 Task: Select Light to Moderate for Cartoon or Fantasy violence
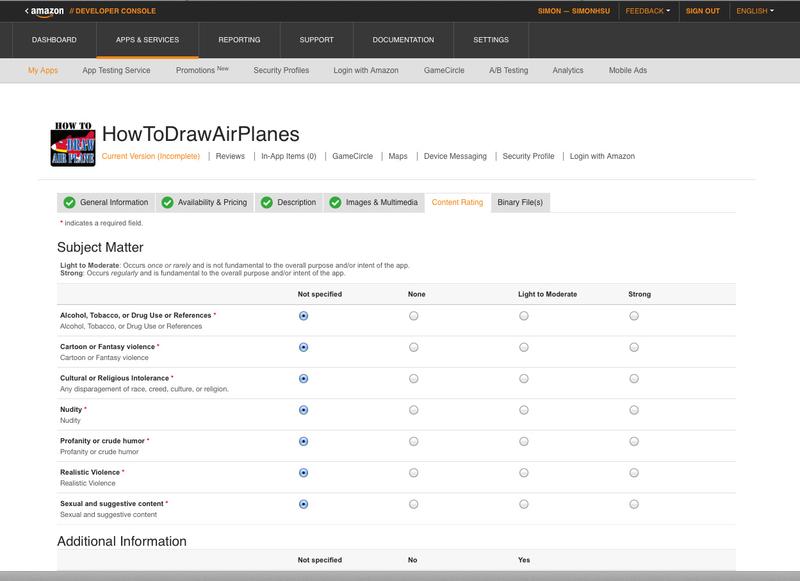[x=524, y=347]
